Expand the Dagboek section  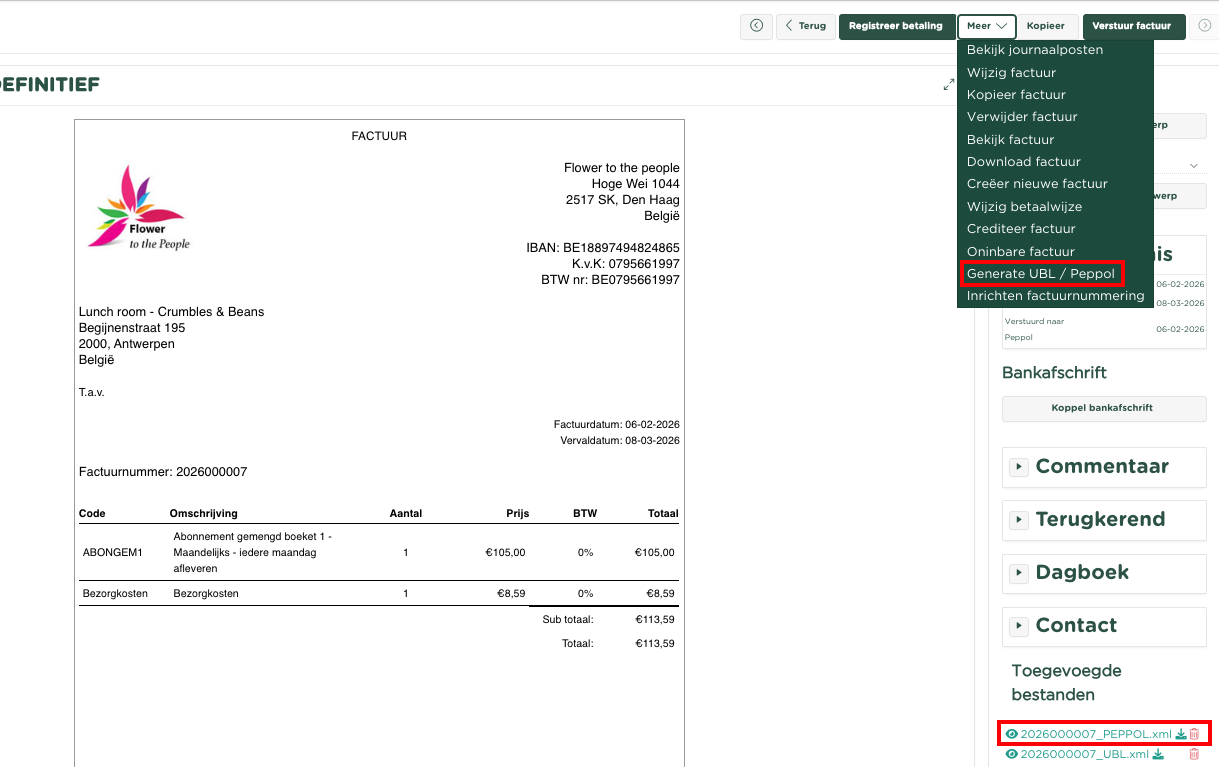tap(1019, 573)
